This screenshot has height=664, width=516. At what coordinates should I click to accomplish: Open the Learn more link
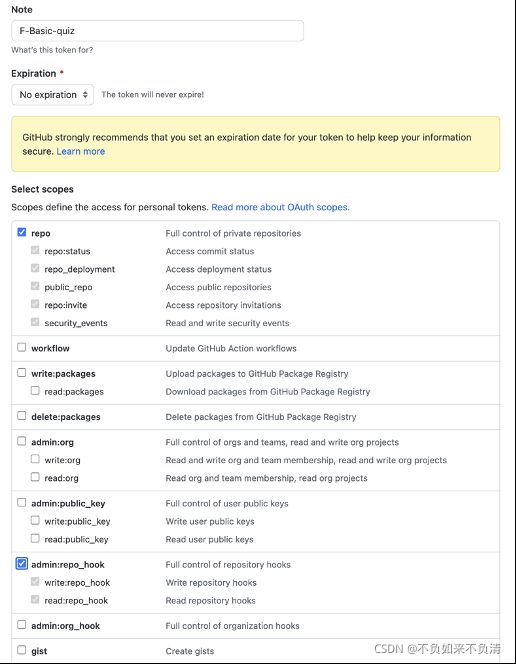point(80,151)
